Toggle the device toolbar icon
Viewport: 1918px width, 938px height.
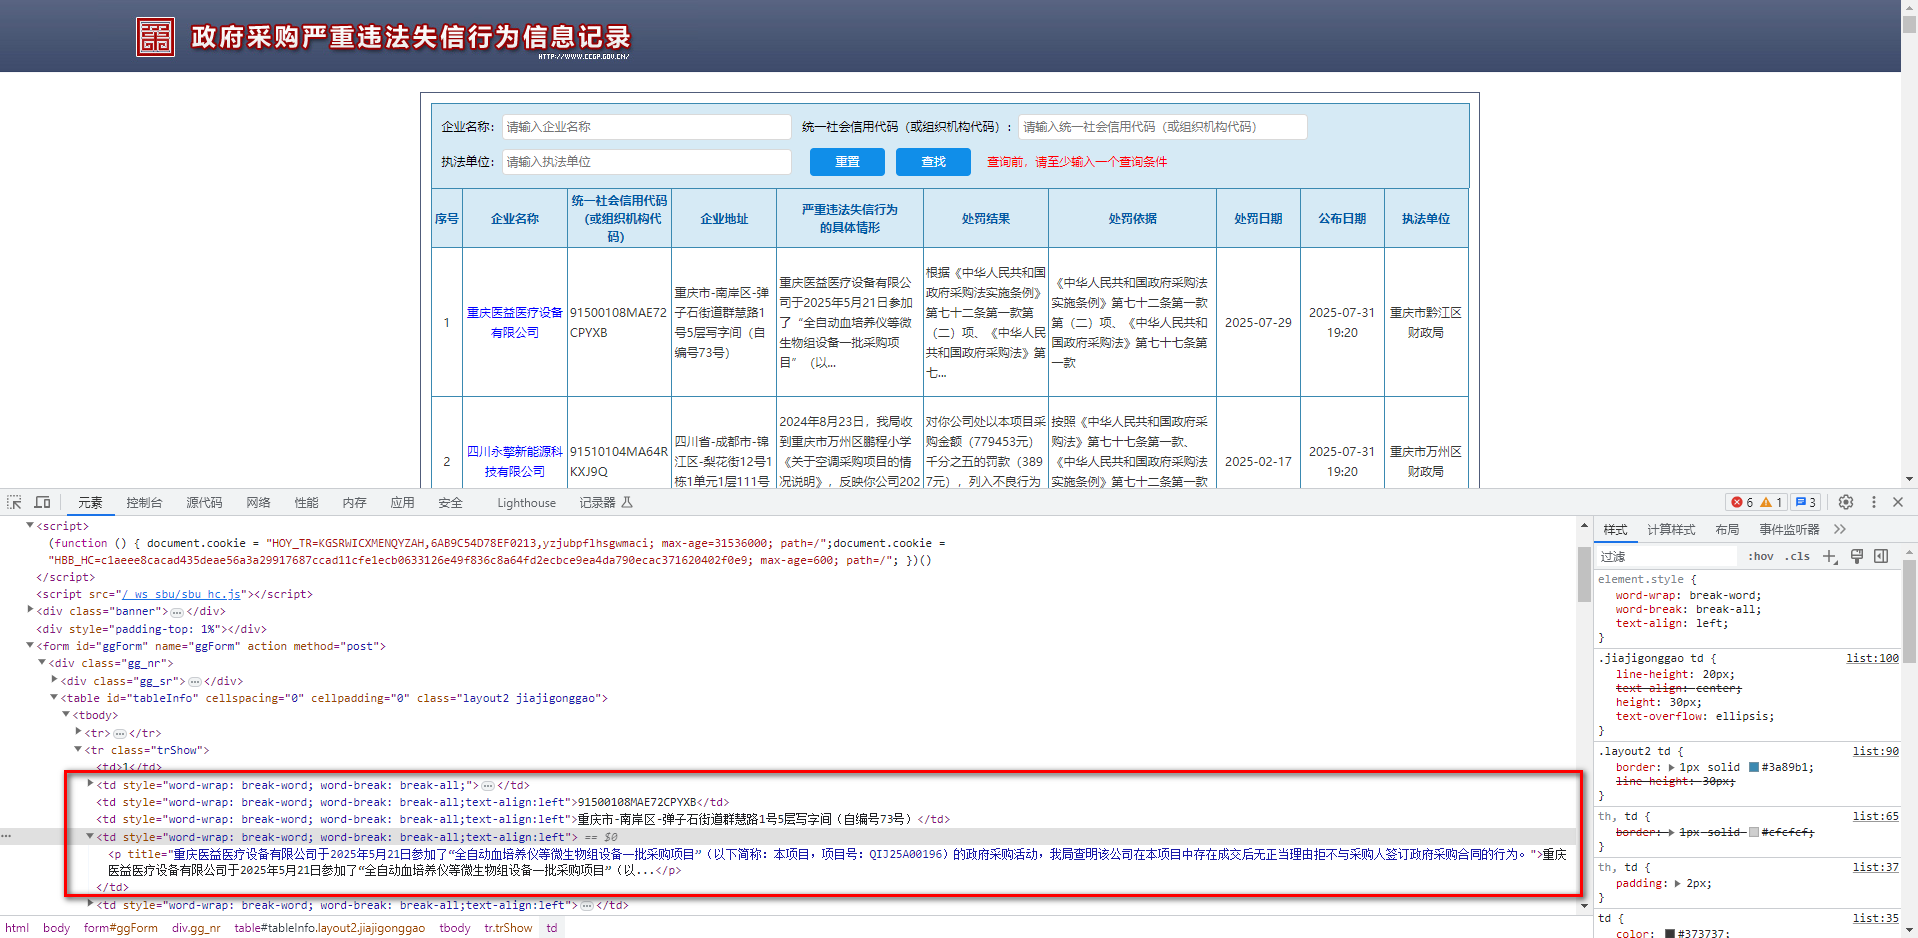pyautogui.click(x=42, y=502)
